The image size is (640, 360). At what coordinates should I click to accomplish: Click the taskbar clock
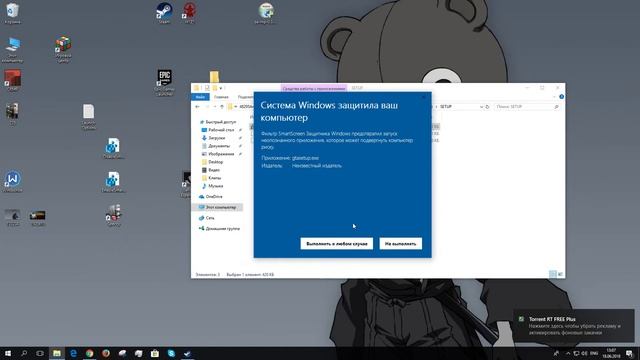coord(611,353)
